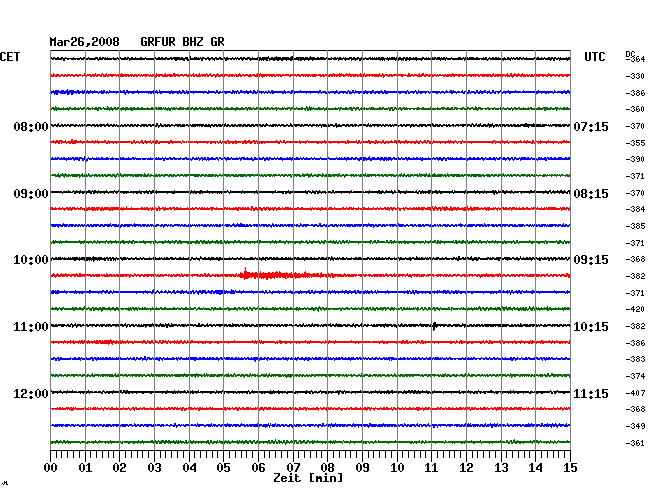650x494 pixels.
Task: Click minute 12 on the time axis
Action: coord(466,468)
